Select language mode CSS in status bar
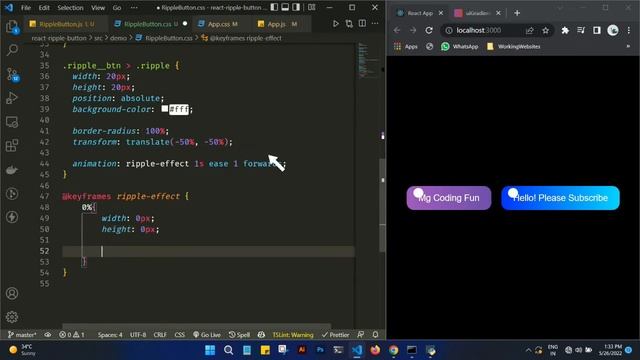The width and height of the screenshot is (640, 360). [x=180, y=335]
